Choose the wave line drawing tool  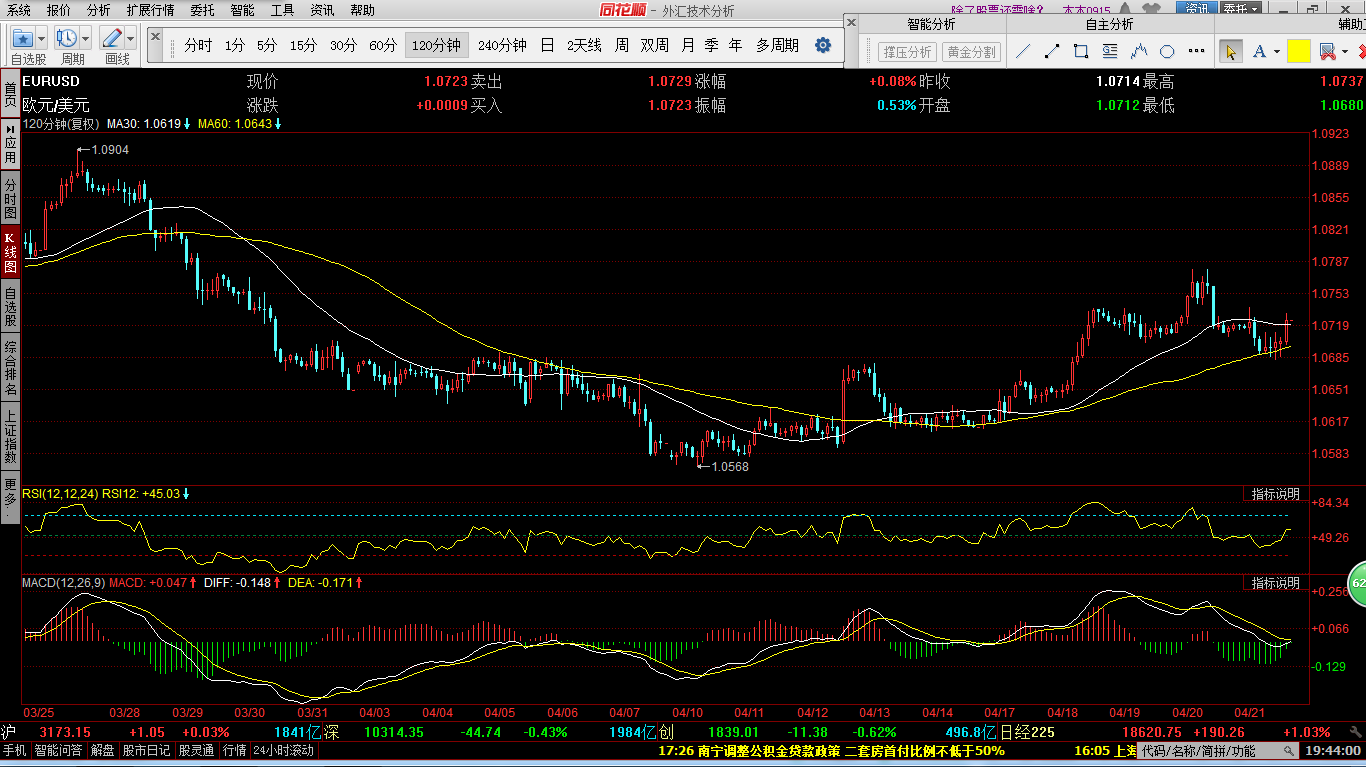[x=1138, y=51]
